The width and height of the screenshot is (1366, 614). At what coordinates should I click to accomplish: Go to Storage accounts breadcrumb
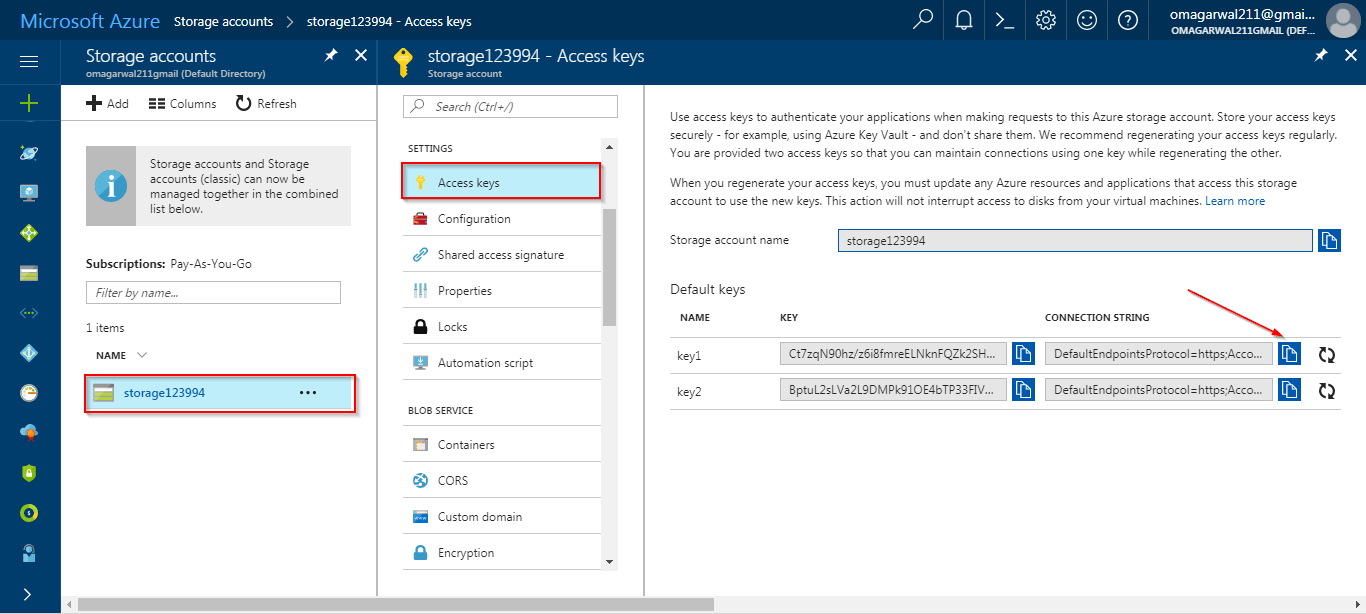(x=224, y=21)
